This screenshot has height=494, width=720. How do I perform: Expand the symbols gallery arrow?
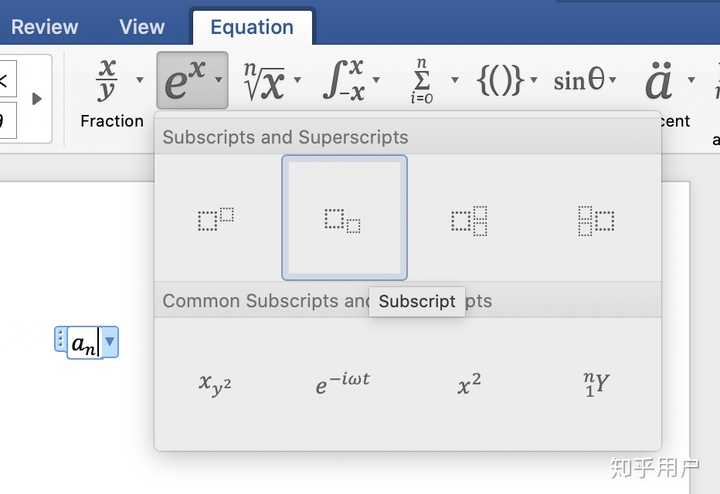(x=37, y=99)
